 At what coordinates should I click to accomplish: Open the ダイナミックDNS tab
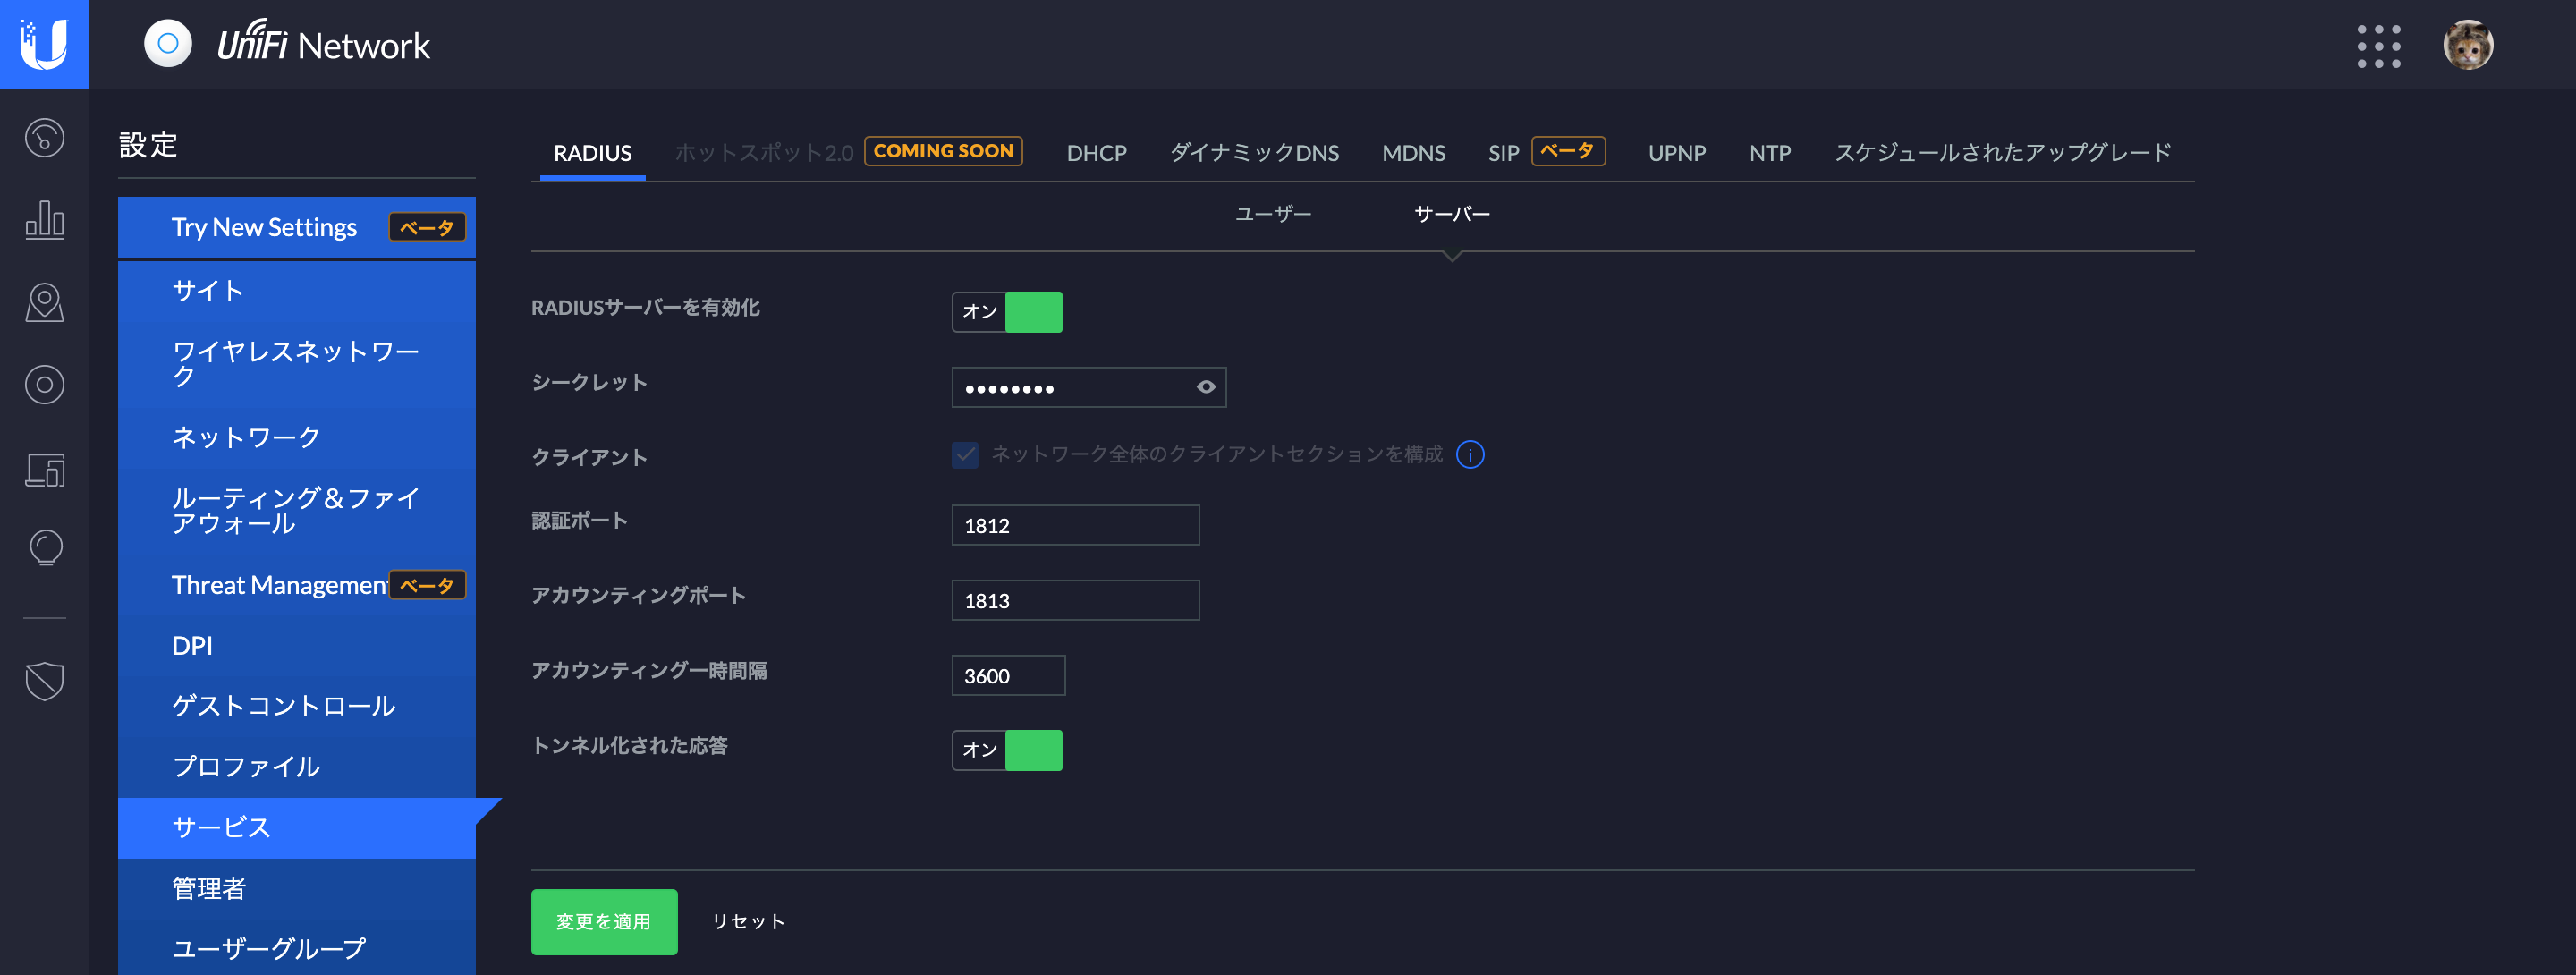pyautogui.click(x=1254, y=153)
